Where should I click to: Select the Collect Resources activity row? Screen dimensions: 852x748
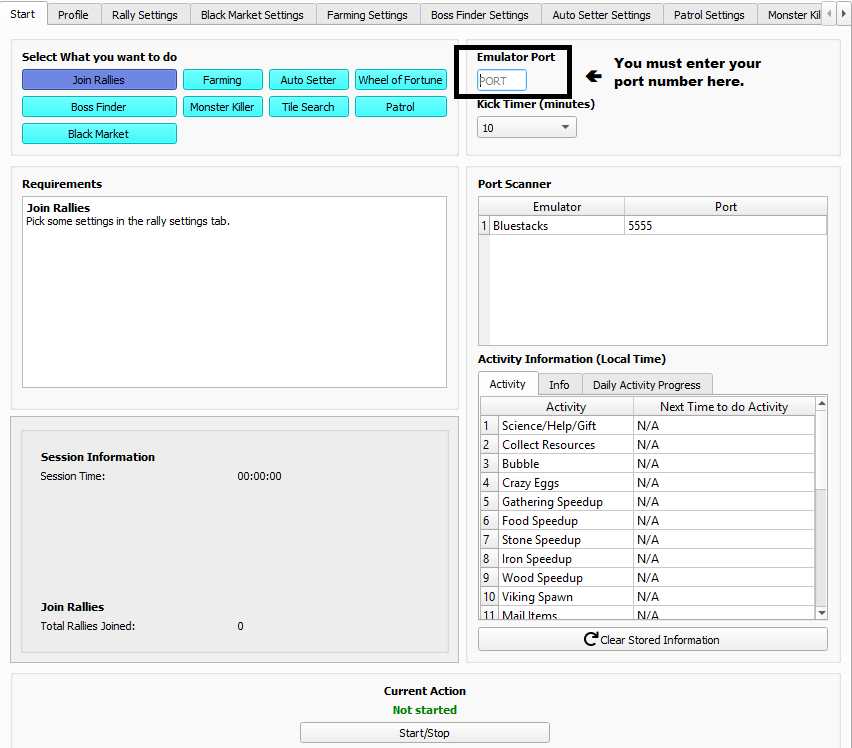click(x=648, y=444)
